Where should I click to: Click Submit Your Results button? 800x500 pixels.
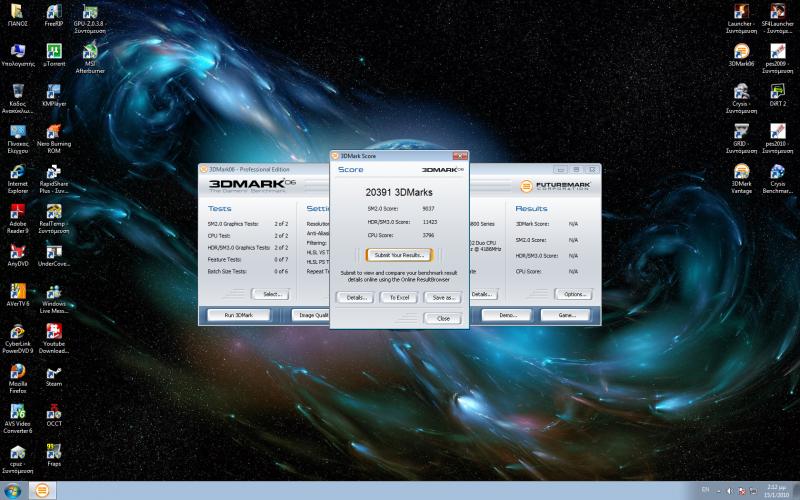click(399, 255)
